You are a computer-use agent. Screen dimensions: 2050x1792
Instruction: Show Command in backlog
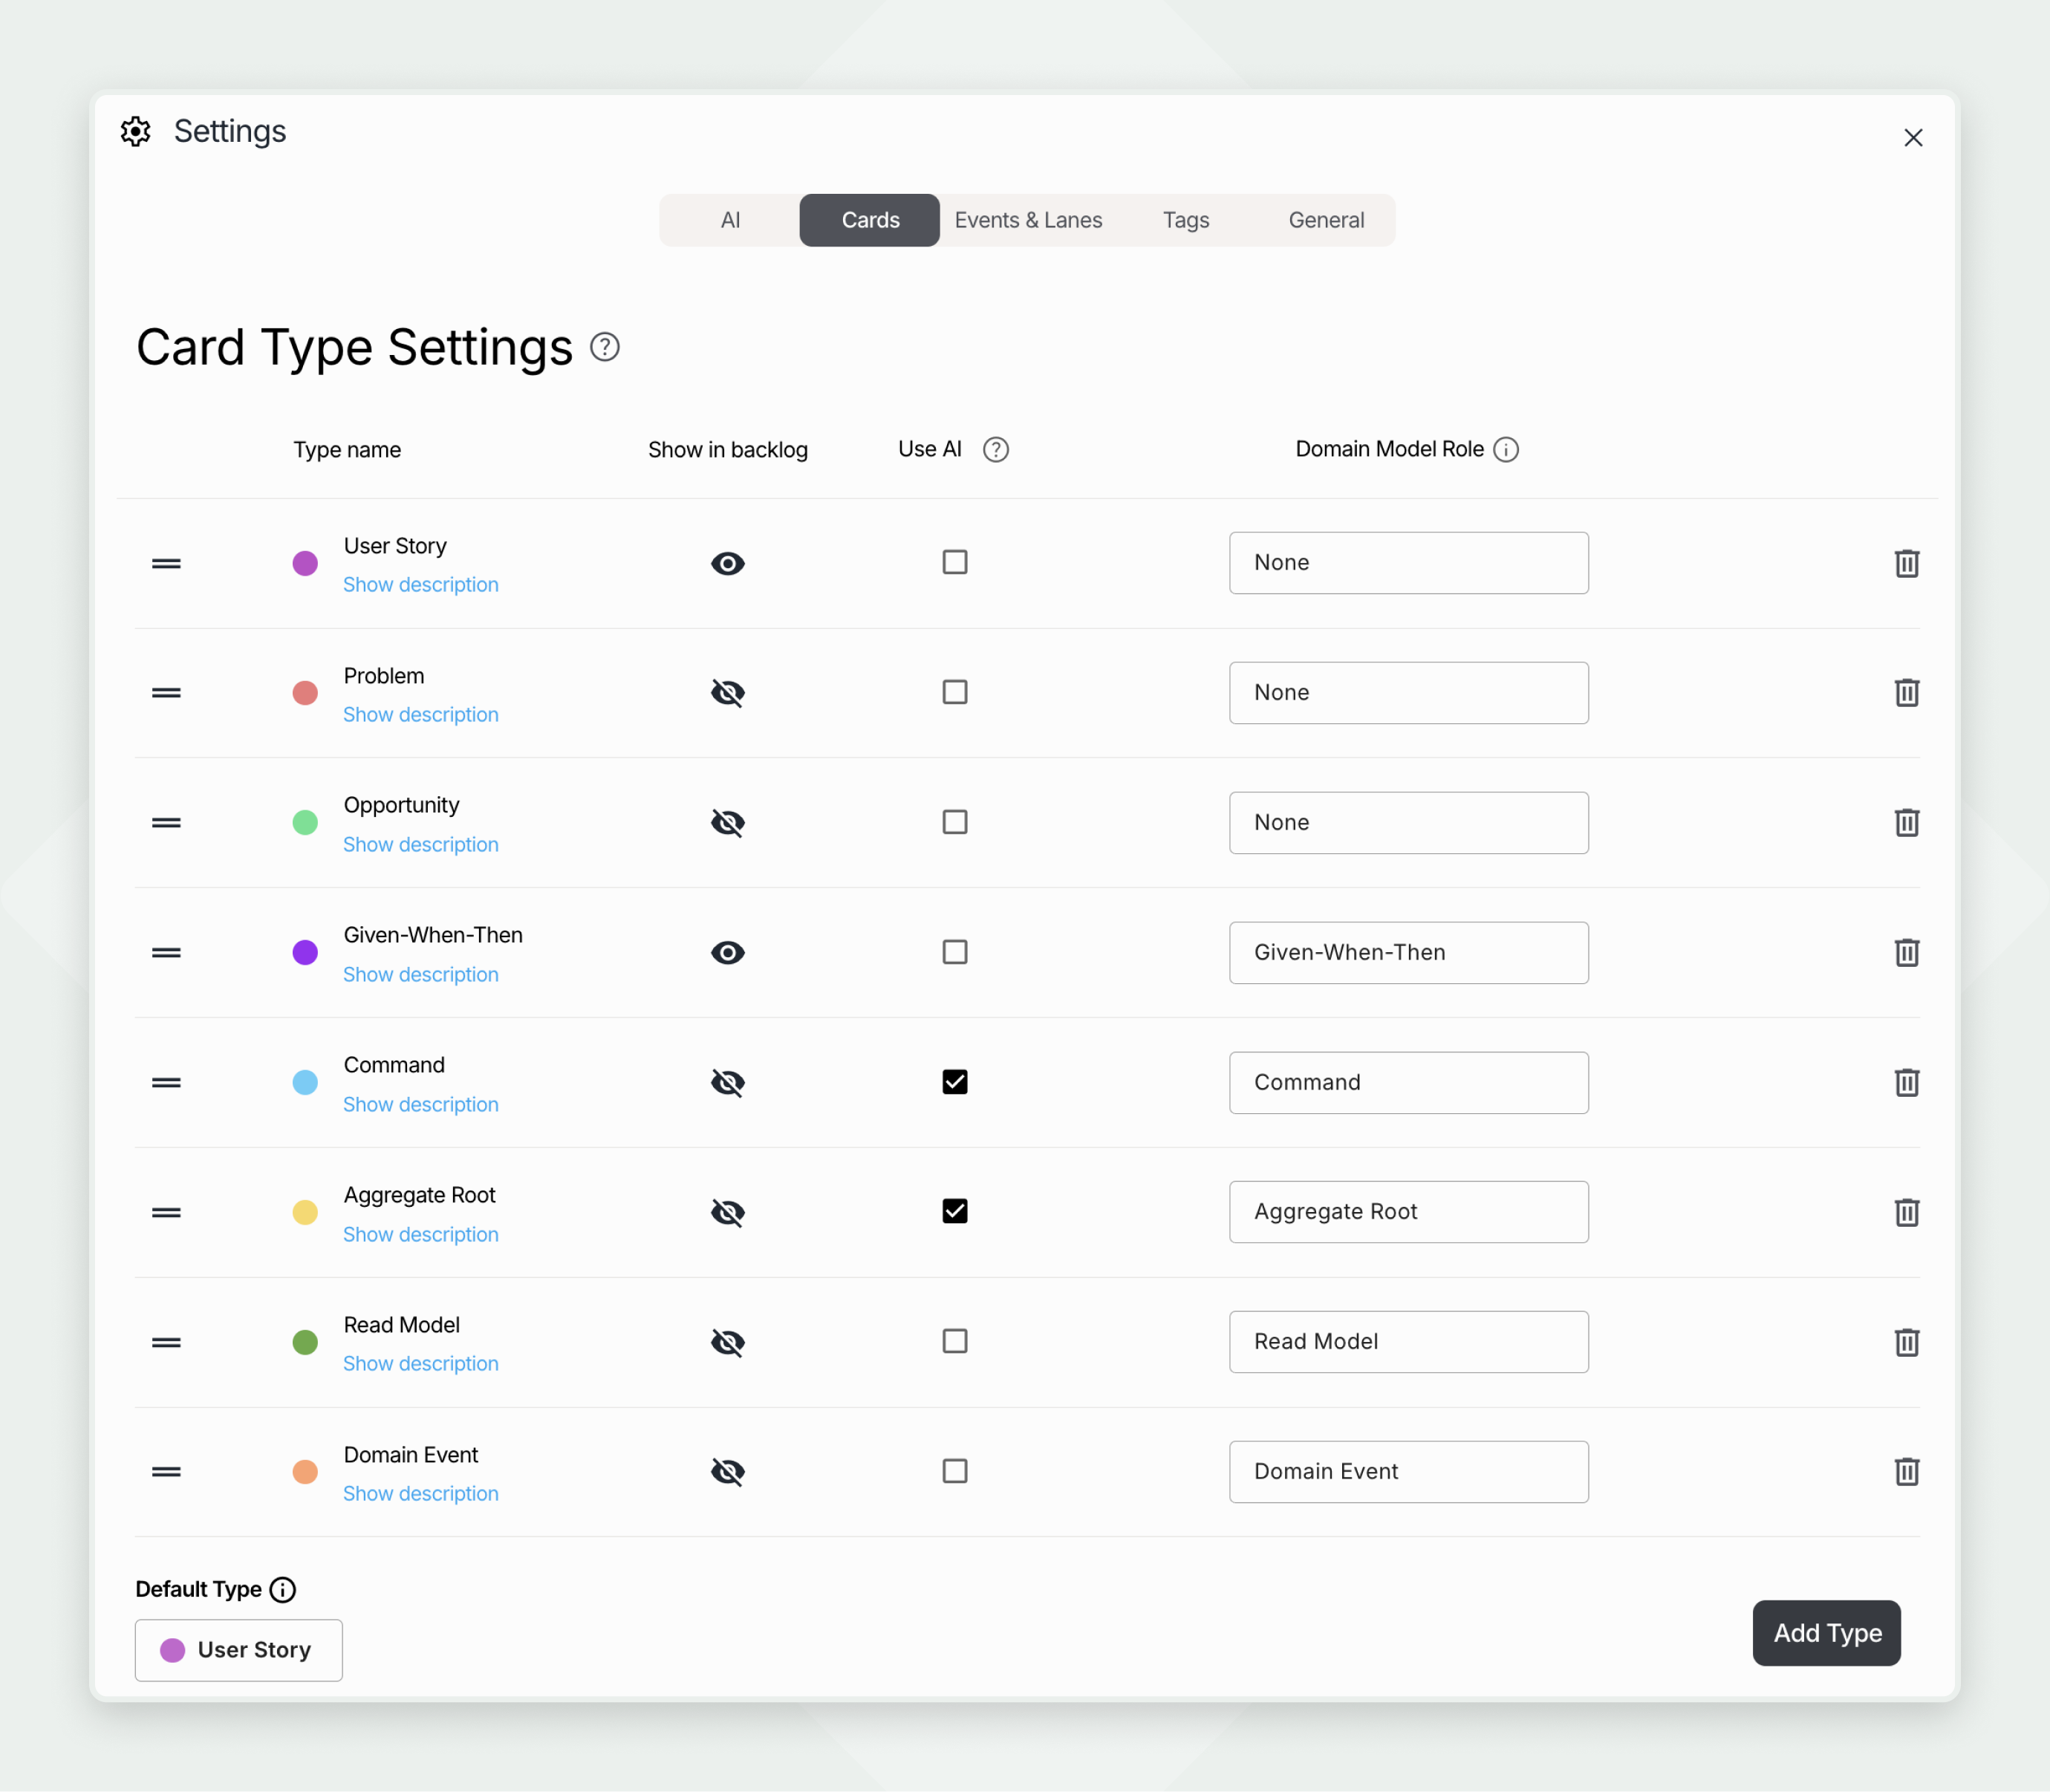(727, 1082)
